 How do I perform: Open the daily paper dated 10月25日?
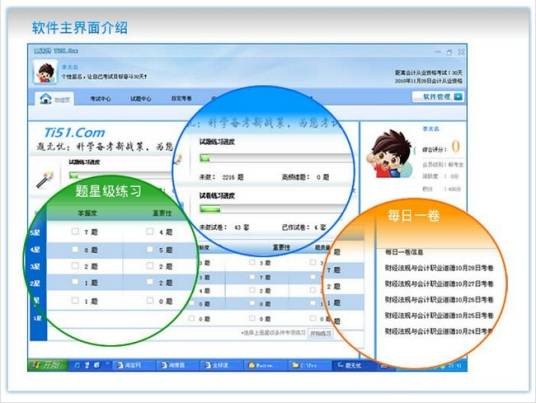(439, 315)
